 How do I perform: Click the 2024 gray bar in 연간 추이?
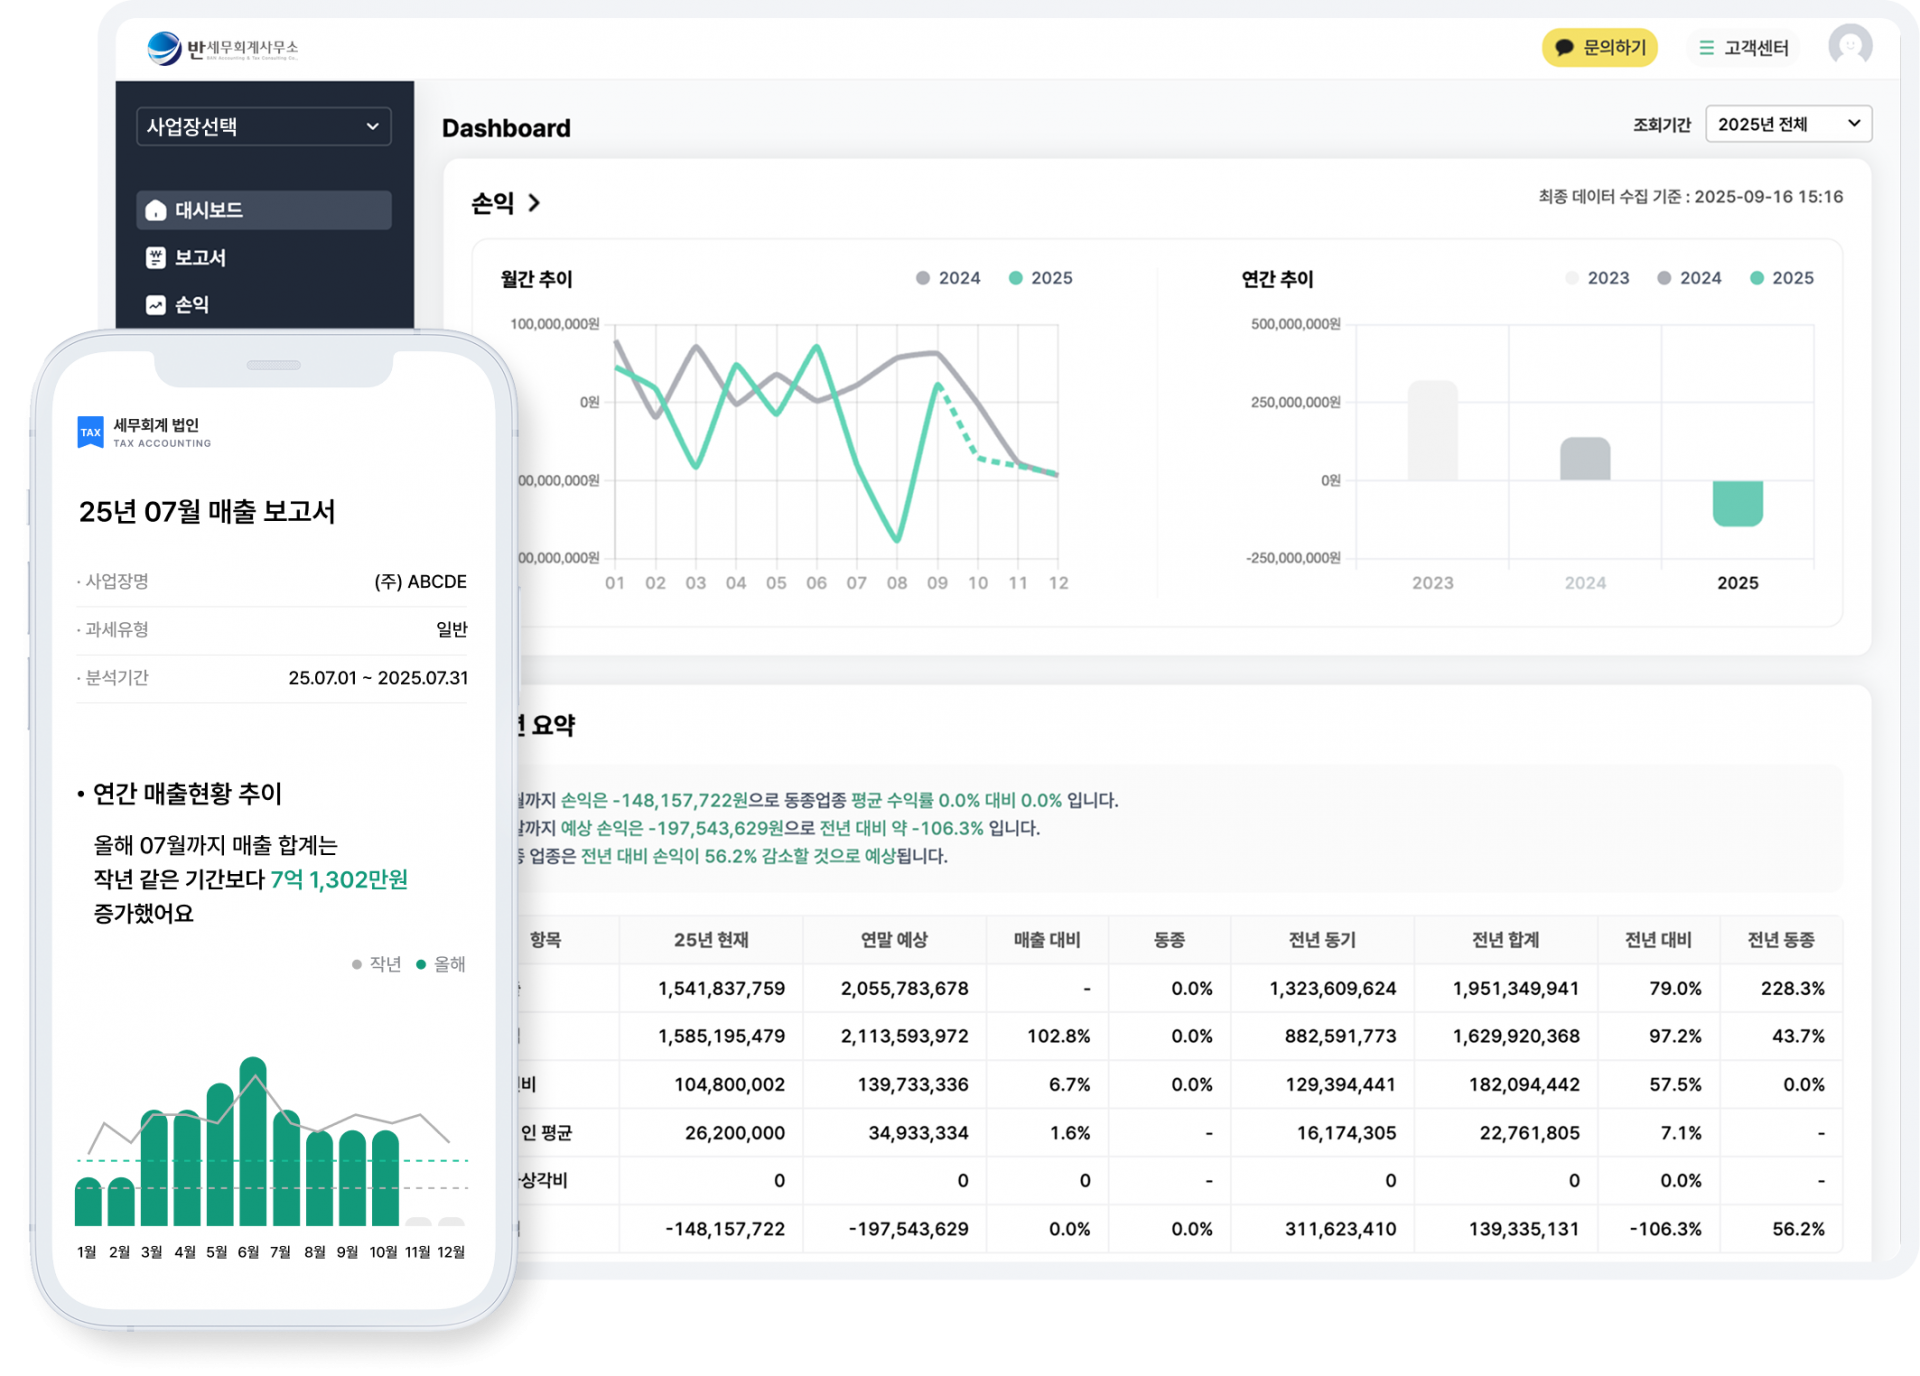(1585, 459)
